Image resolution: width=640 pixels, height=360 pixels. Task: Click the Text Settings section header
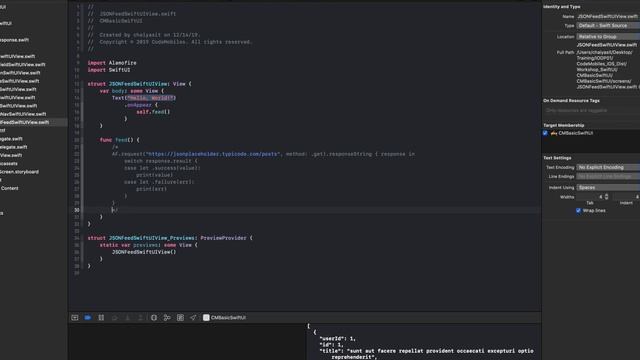(x=557, y=158)
